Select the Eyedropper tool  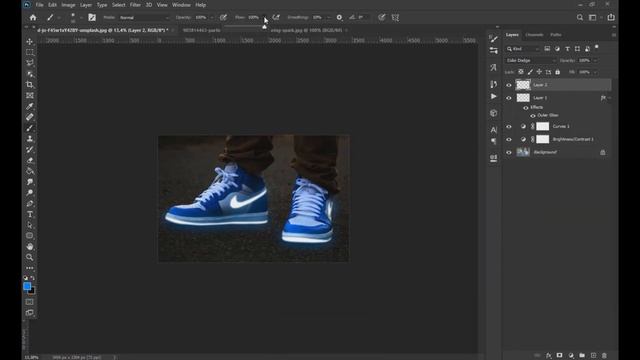click(30, 106)
